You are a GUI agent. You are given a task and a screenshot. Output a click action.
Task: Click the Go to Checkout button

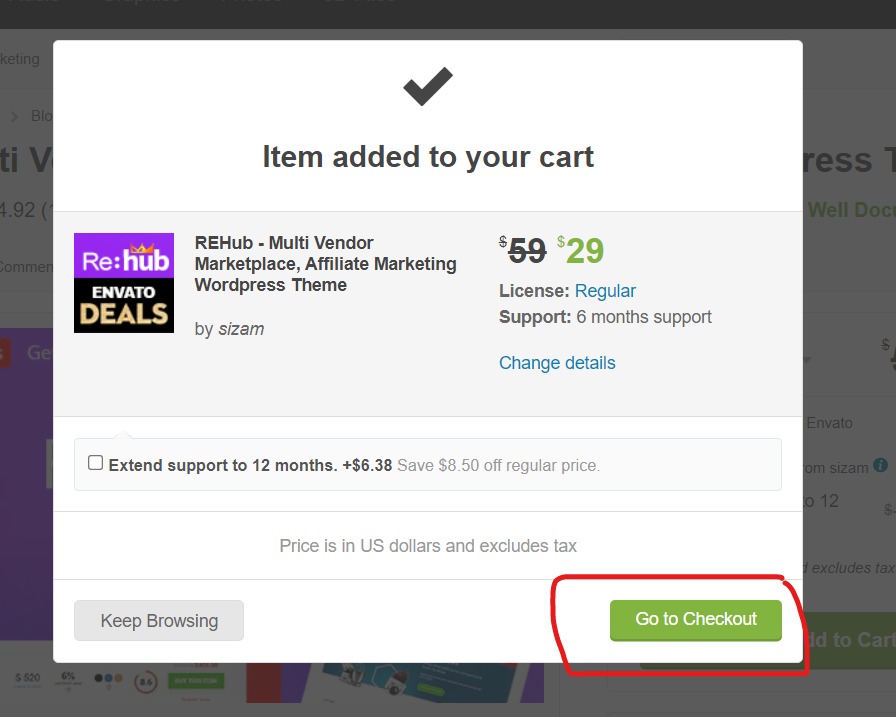click(695, 620)
